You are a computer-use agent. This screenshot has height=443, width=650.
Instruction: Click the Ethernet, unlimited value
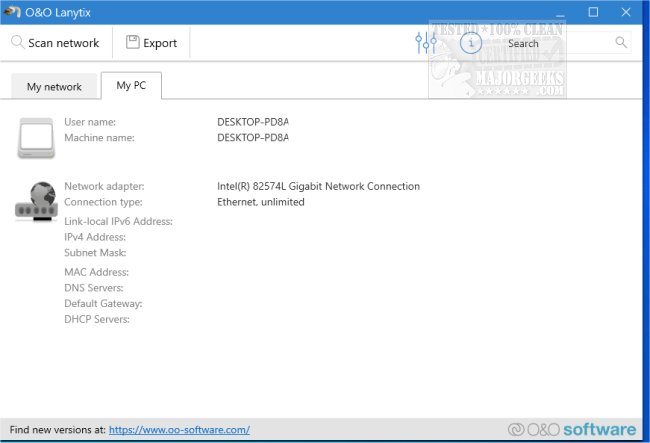pos(261,202)
